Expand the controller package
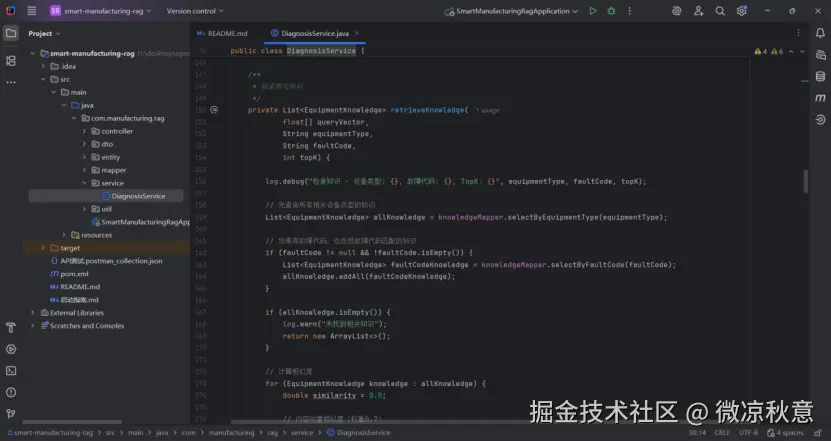 click(84, 131)
